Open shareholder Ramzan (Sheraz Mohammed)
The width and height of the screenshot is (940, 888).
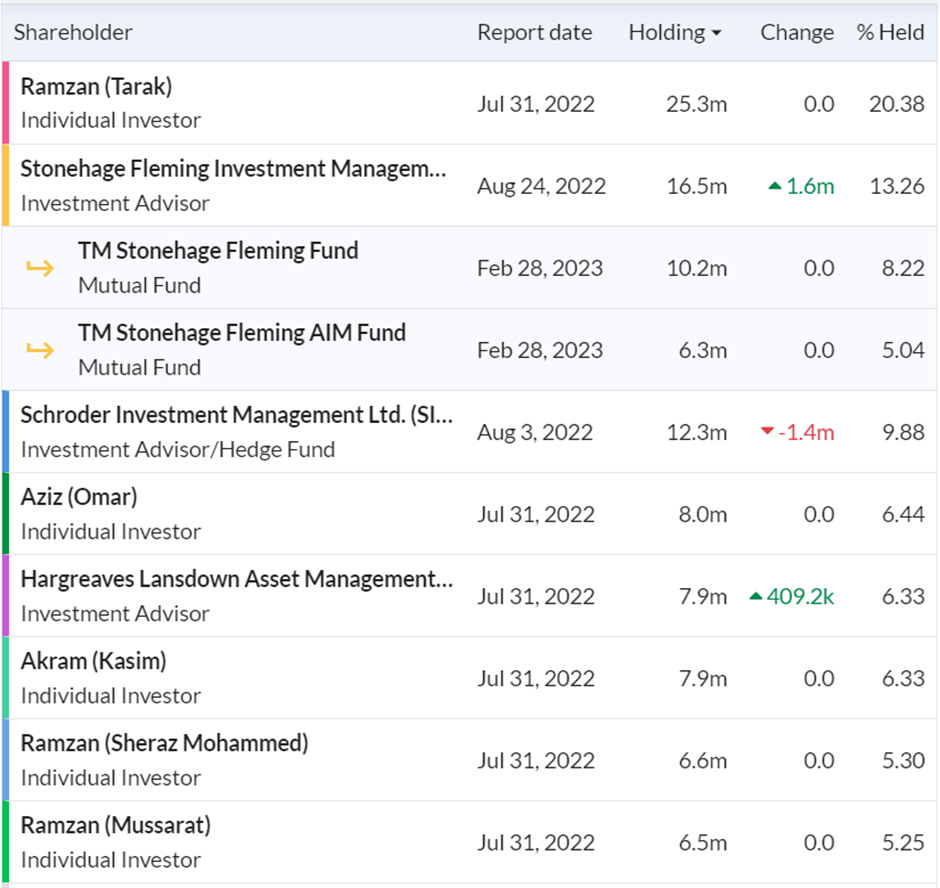coord(164,743)
